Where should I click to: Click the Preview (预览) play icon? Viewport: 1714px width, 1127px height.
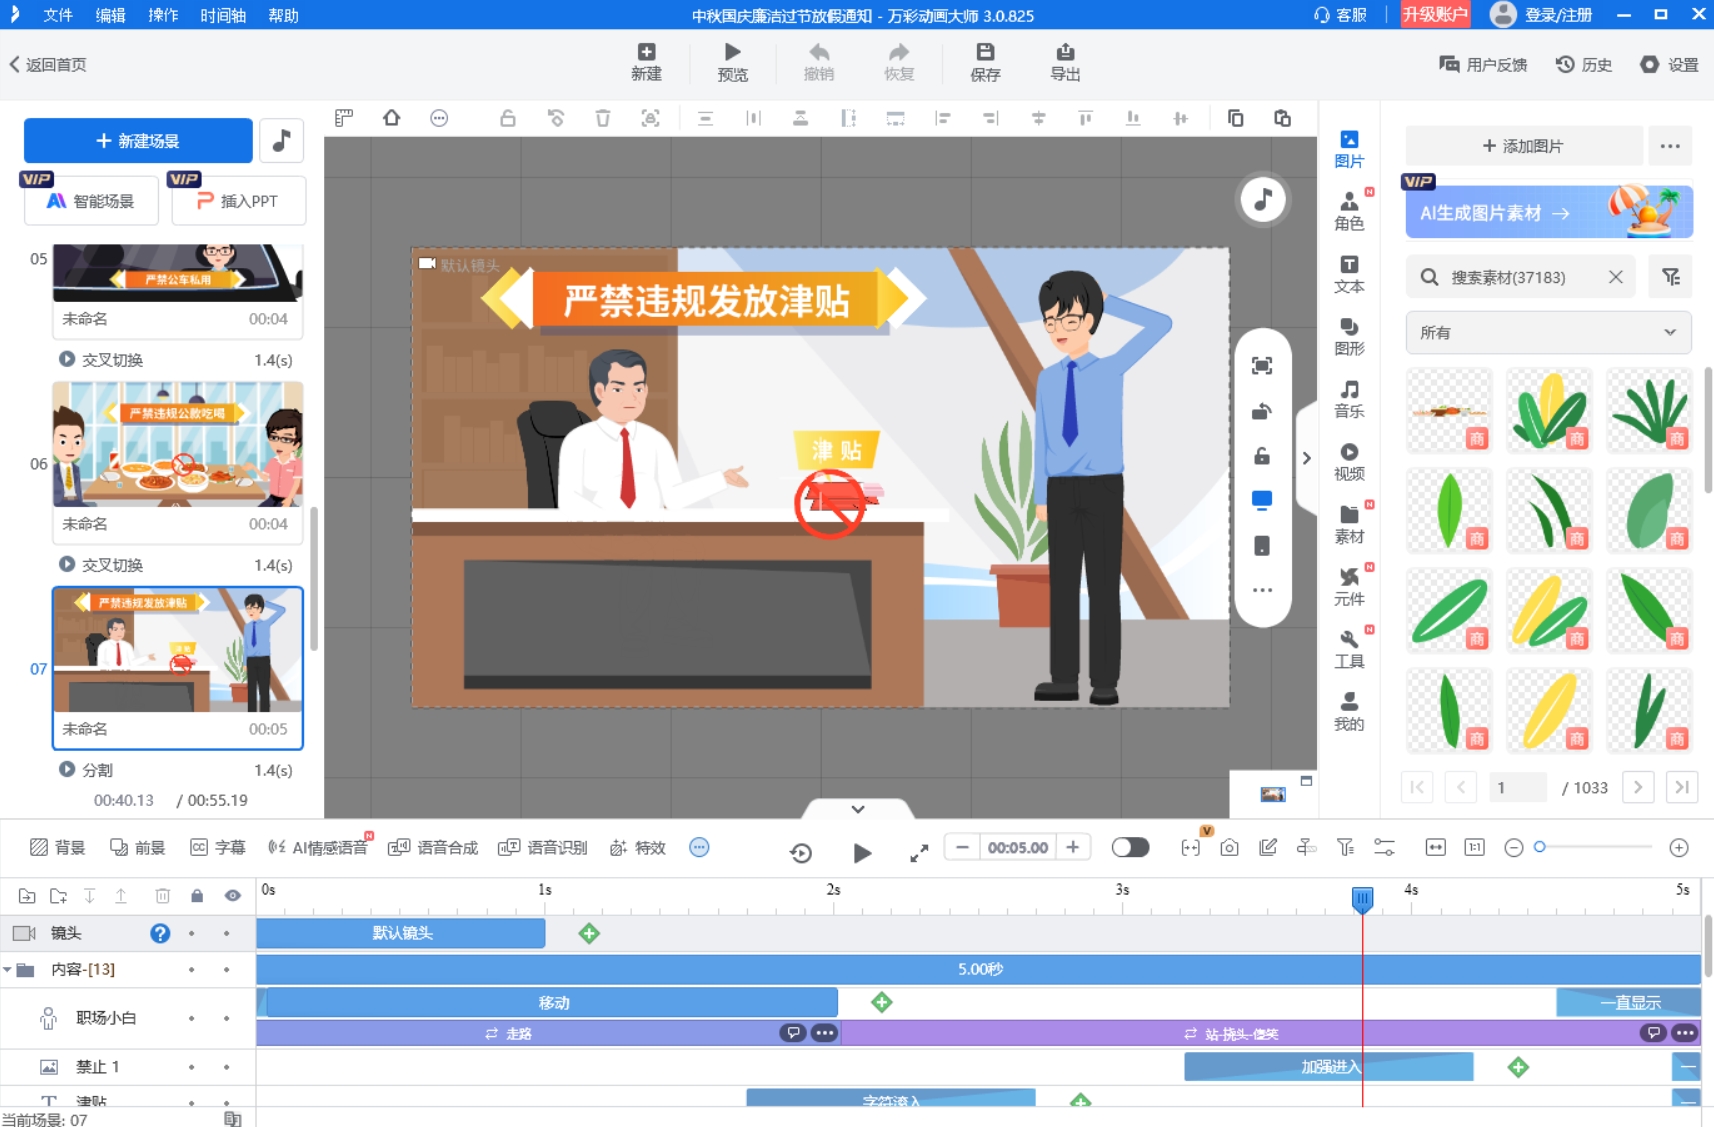click(x=732, y=53)
